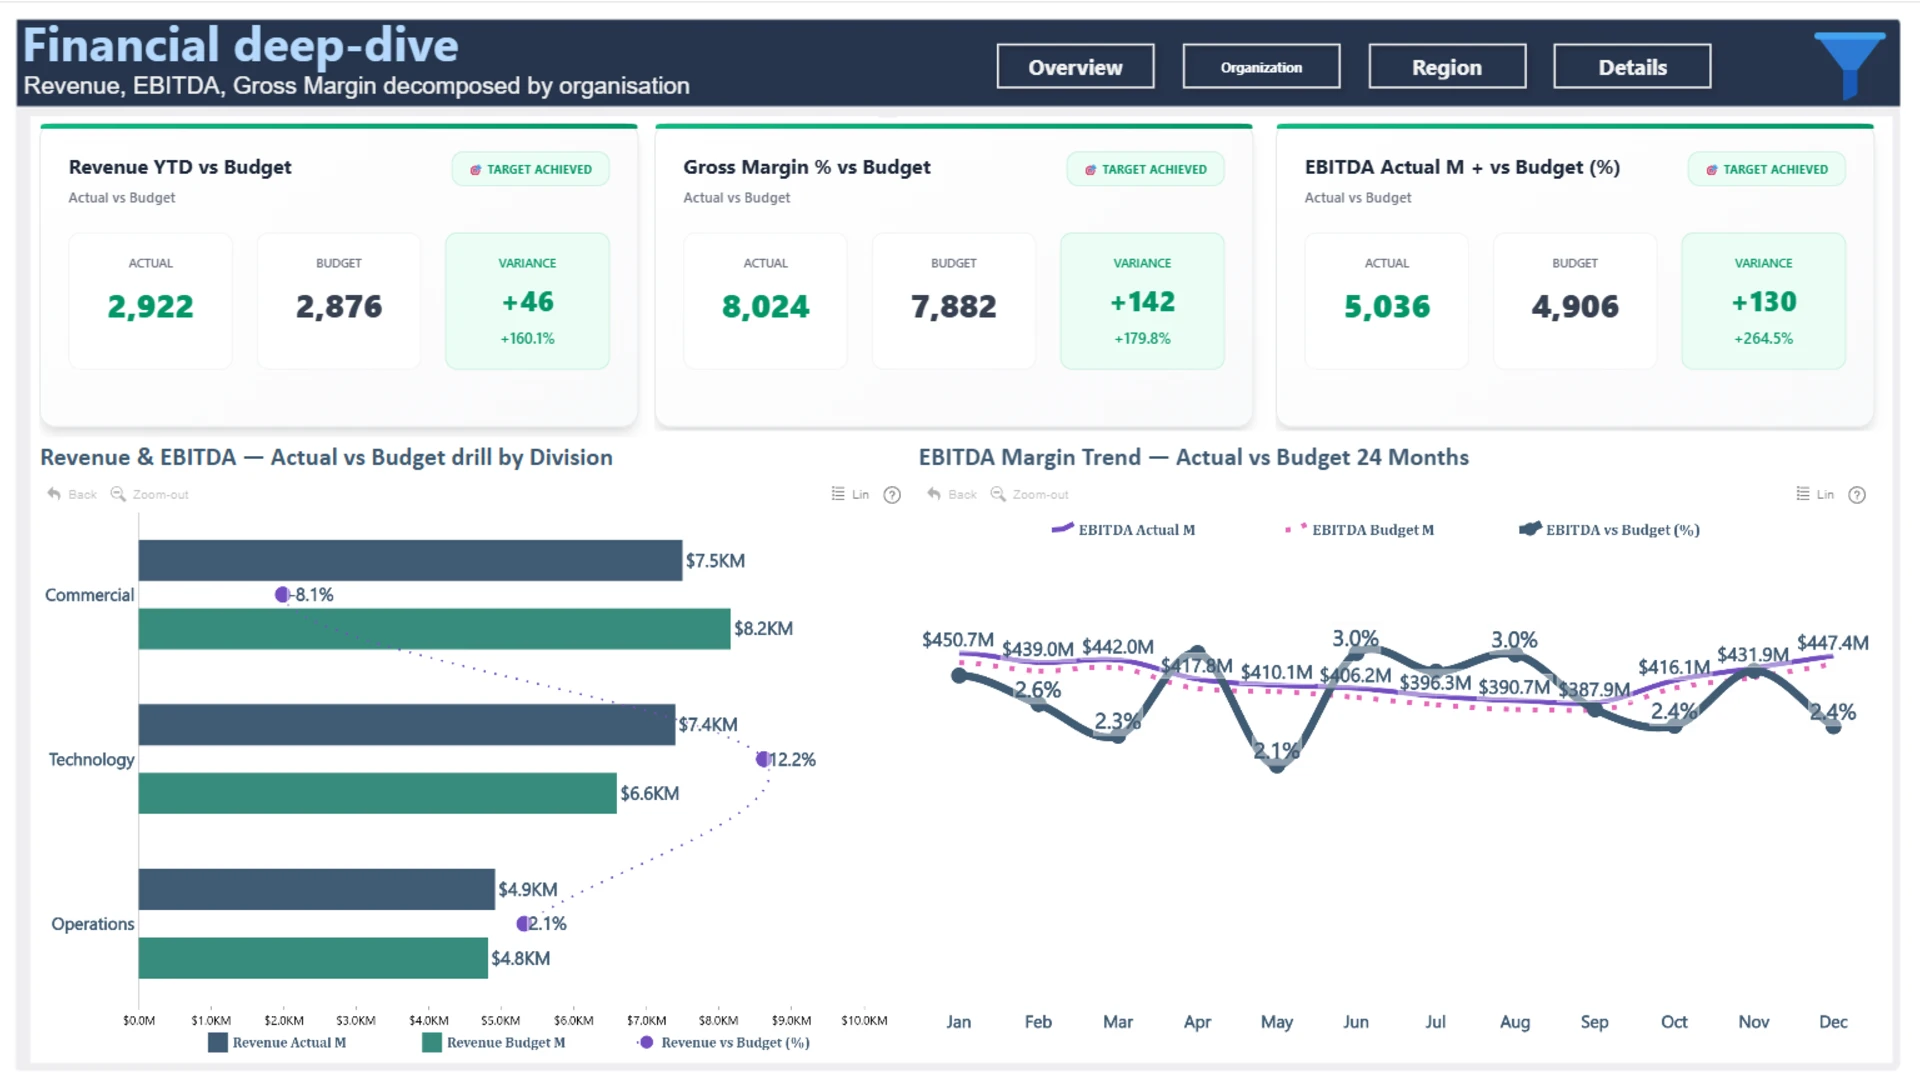
Task: Click help question mark on division chart
Action: [892, 495]
